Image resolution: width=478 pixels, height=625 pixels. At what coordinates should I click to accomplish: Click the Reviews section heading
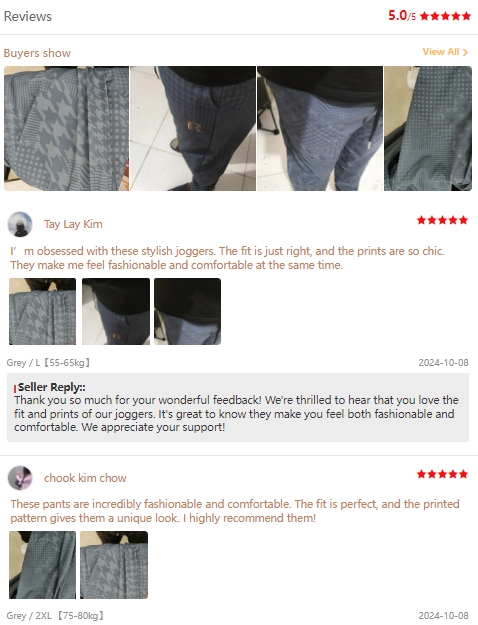(28, 16)
